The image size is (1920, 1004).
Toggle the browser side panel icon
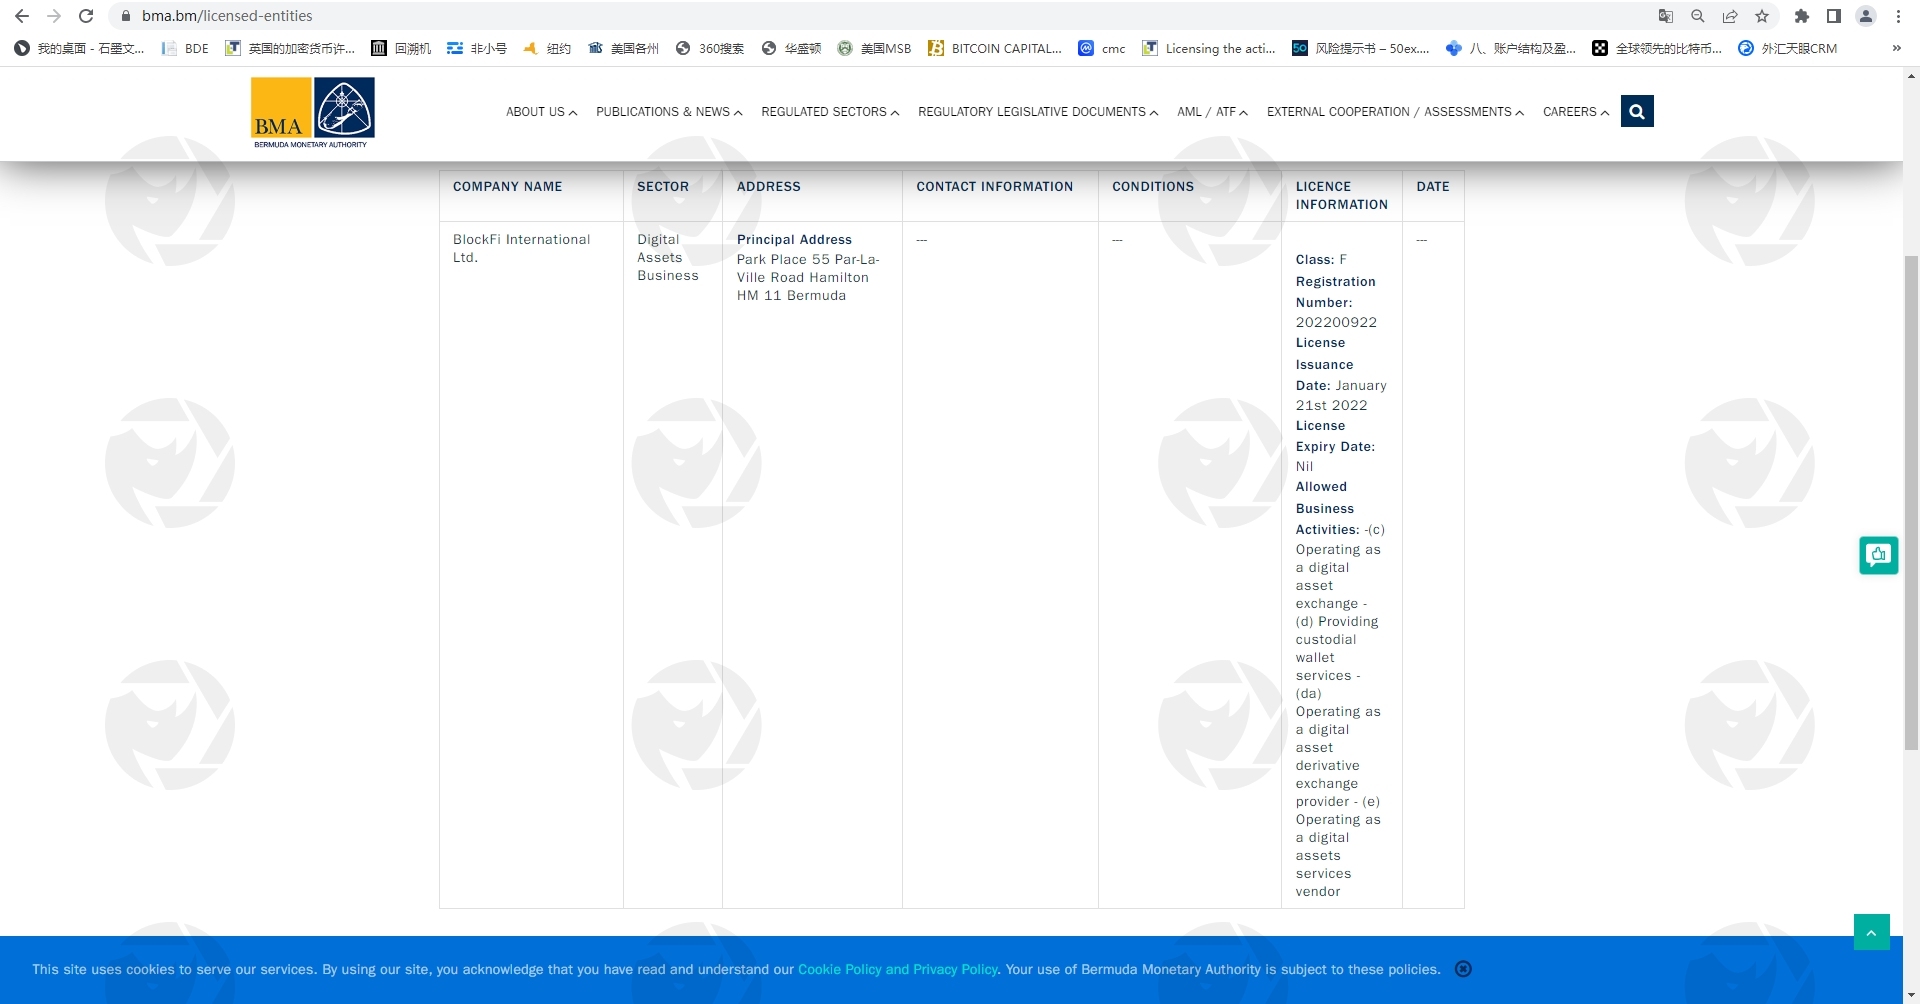[1834, 16]
